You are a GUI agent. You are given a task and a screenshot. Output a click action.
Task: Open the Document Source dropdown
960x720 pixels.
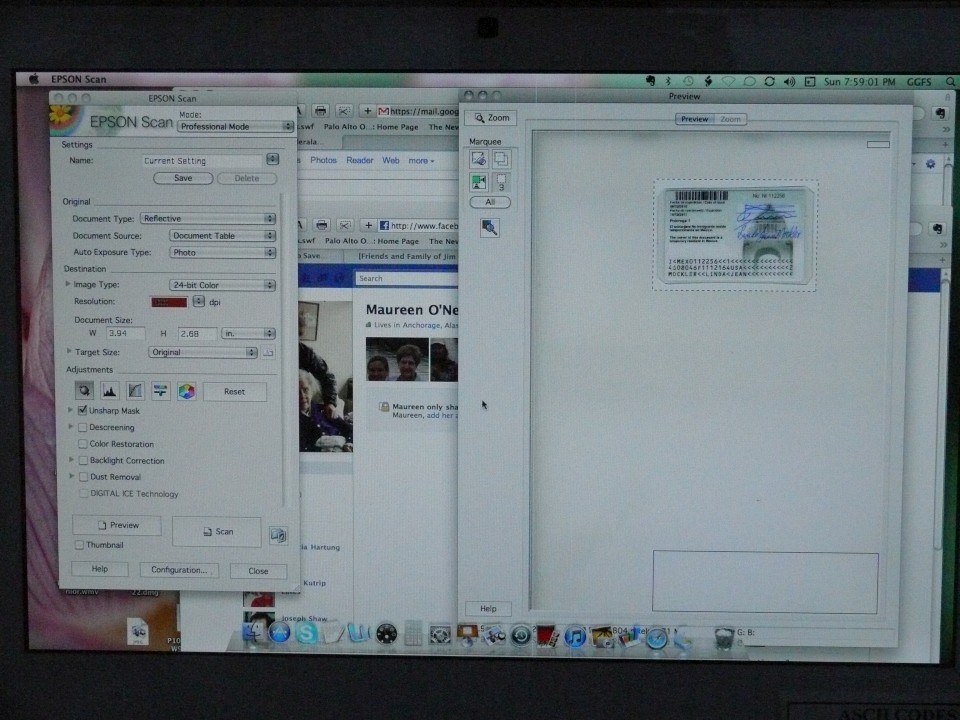coord(222,236)
